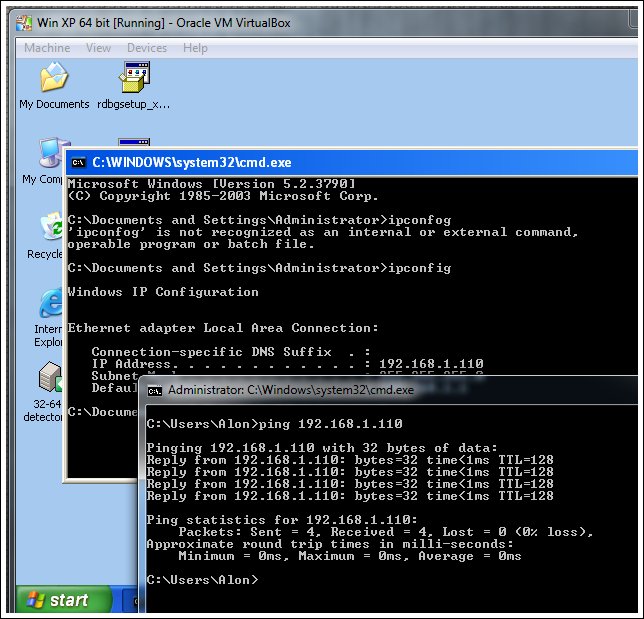The image size is (644, 619).
Task: Click the 'Approximate round trip times' line
Action: (330, 544)
